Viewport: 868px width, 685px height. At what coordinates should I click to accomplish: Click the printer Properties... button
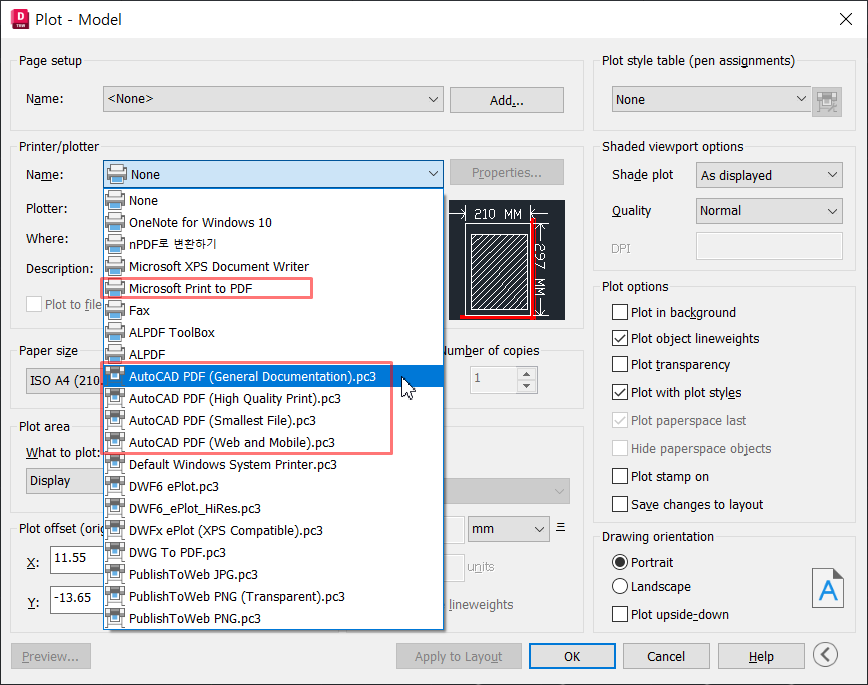[x=507, y=173]
